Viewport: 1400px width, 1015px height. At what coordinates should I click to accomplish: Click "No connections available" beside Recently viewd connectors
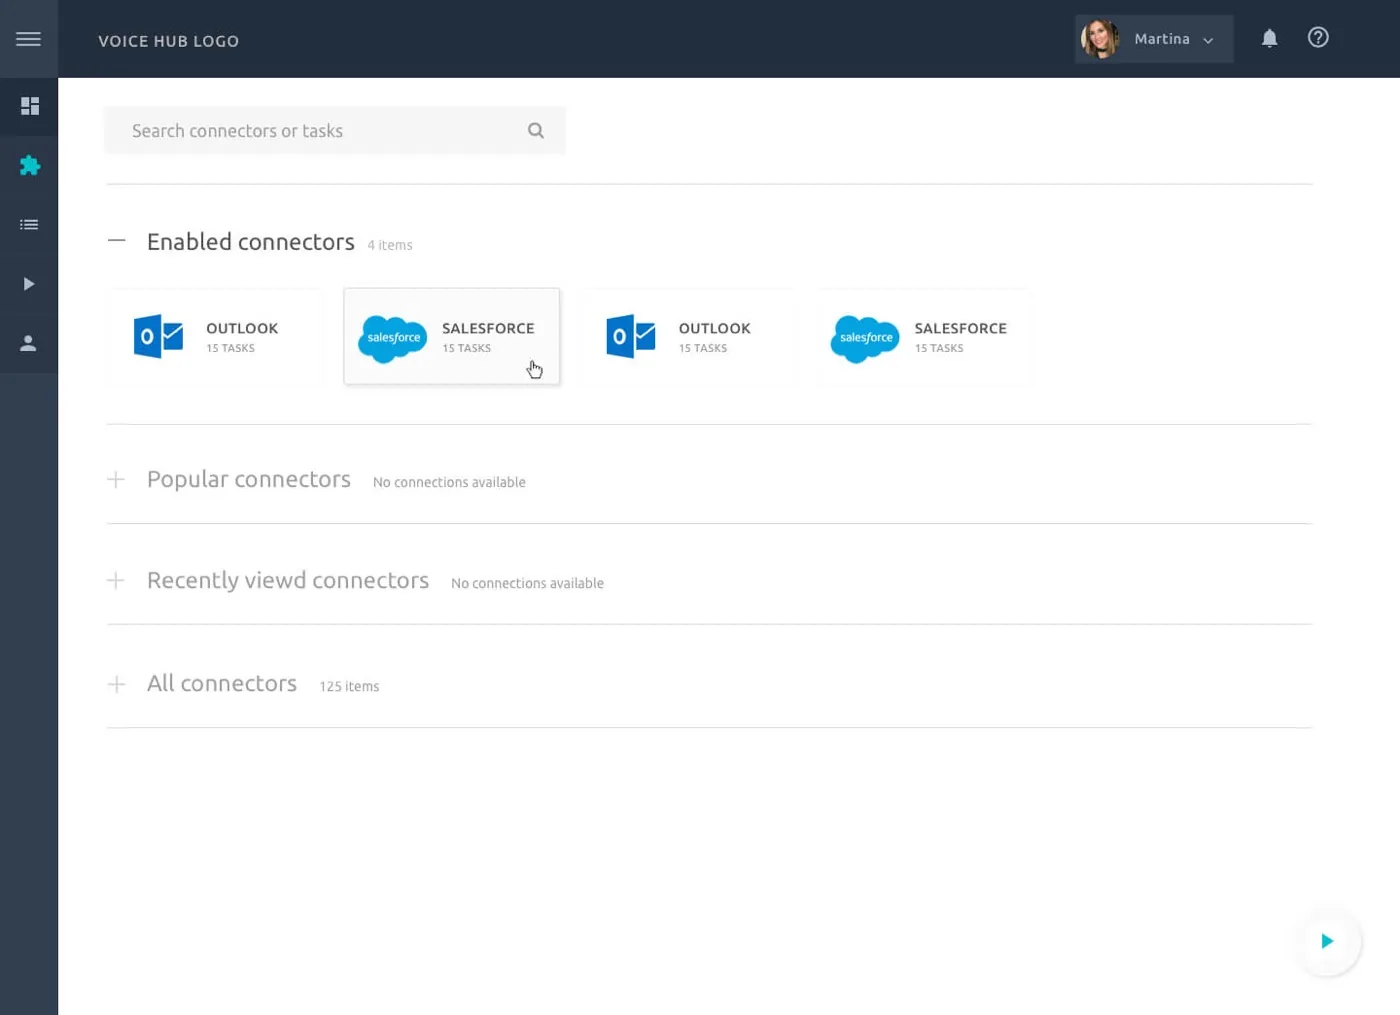pyautogui.click(x=527, y=583)
